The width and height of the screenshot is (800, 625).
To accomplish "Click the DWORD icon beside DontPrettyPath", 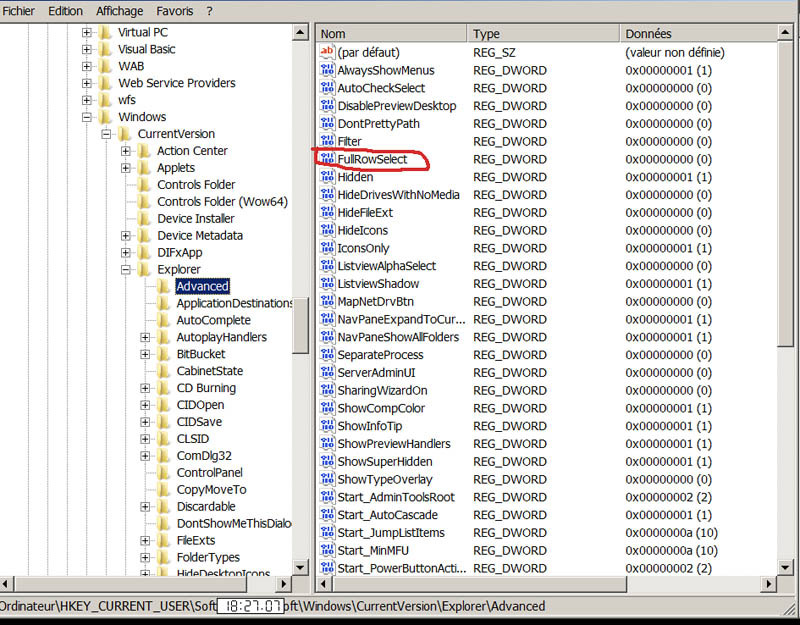I will coord(327,123).
